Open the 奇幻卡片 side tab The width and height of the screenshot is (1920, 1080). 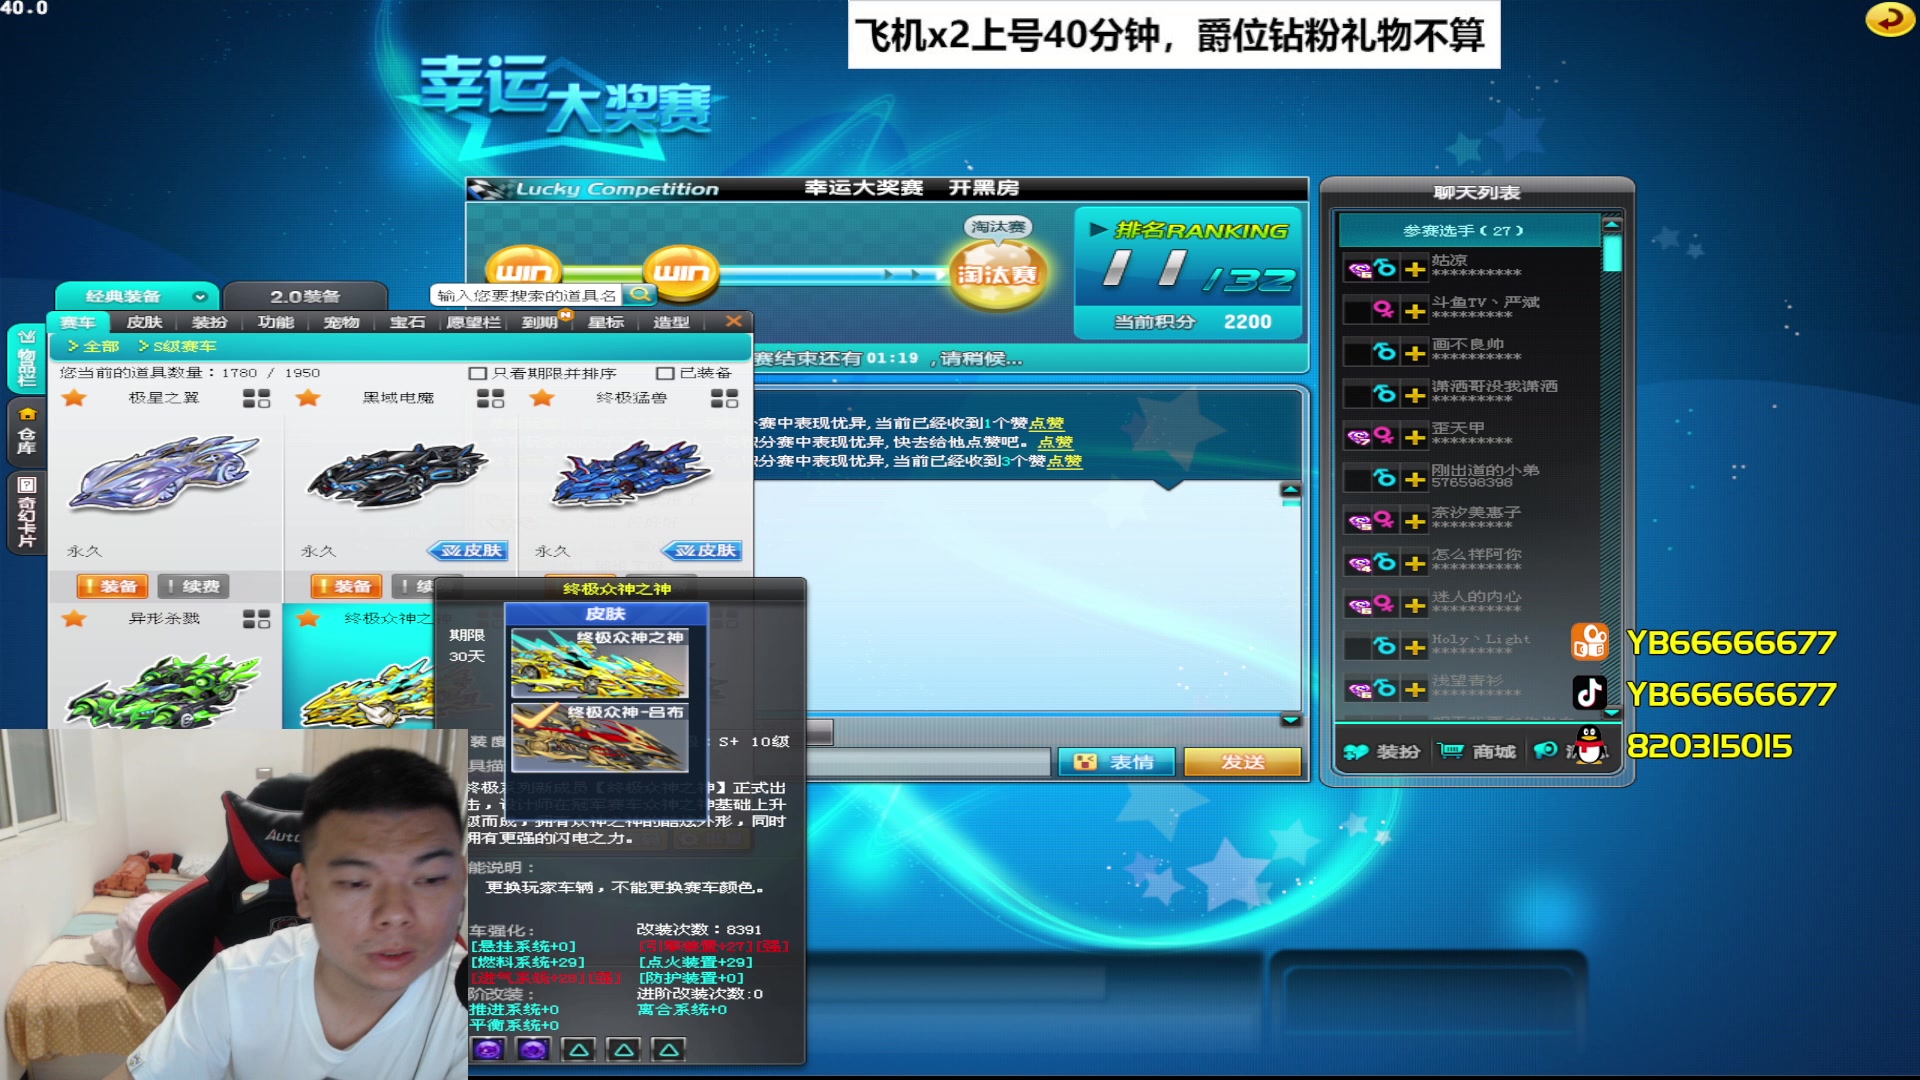[27, 511]
